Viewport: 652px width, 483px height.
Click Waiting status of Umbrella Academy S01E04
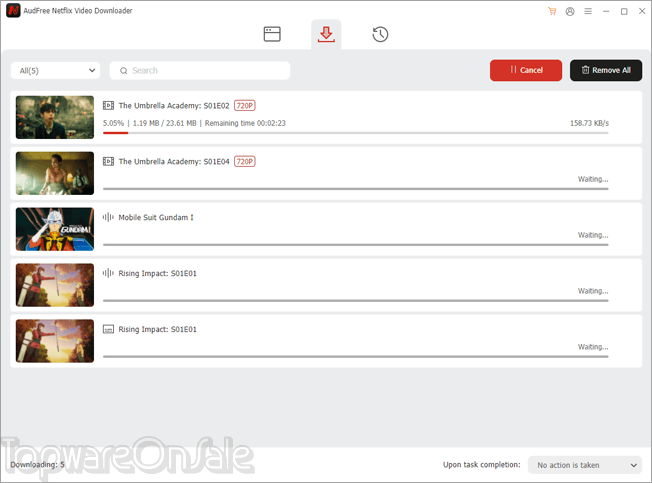[x=593, y=179]
